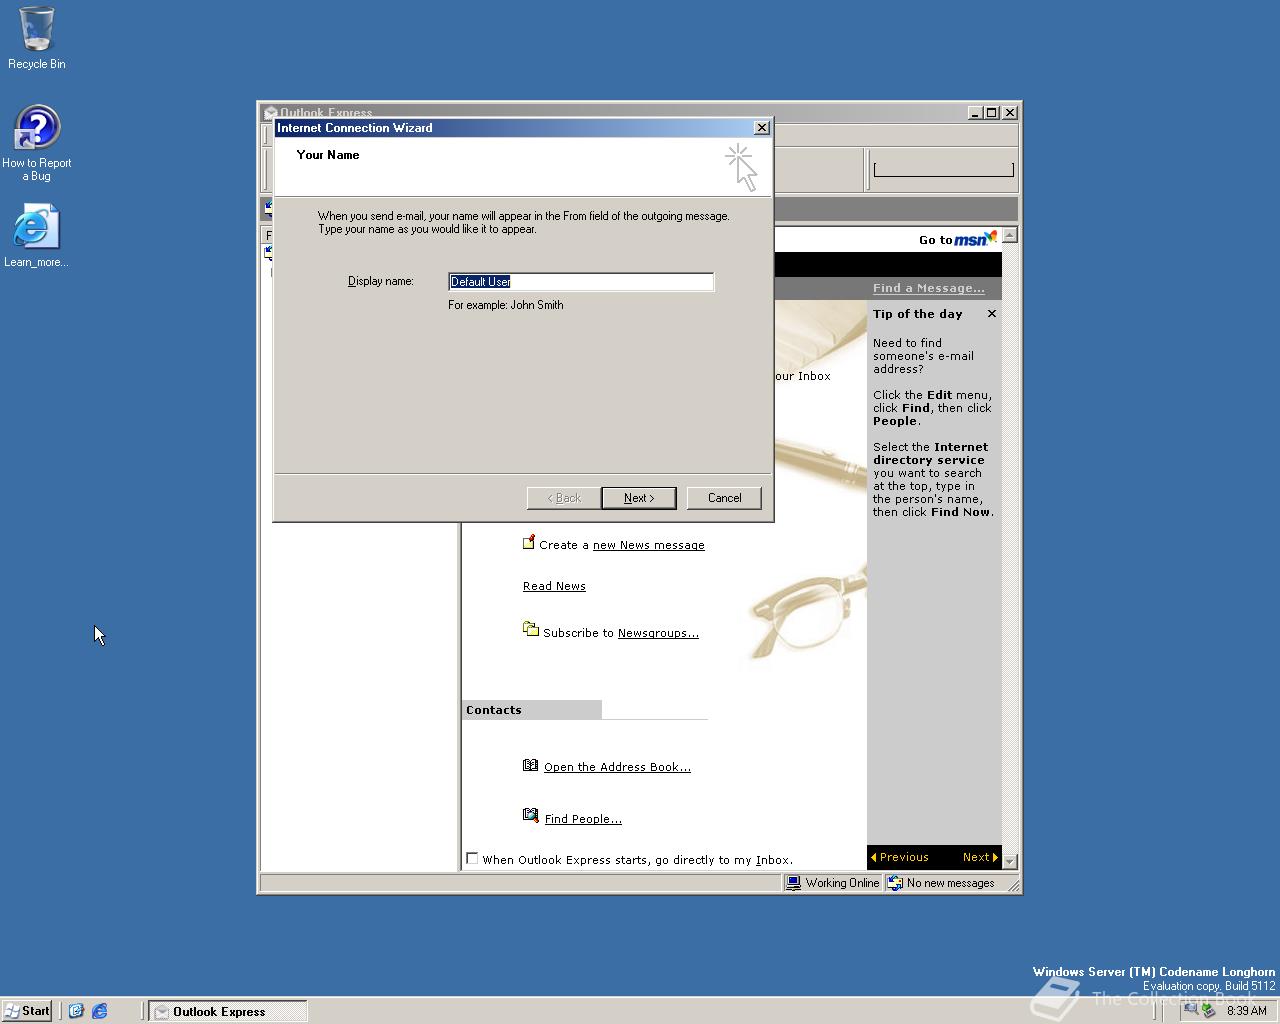Click the Display name text field
The height and width of the screenshot is (1024, 1280).
(581, 282)
